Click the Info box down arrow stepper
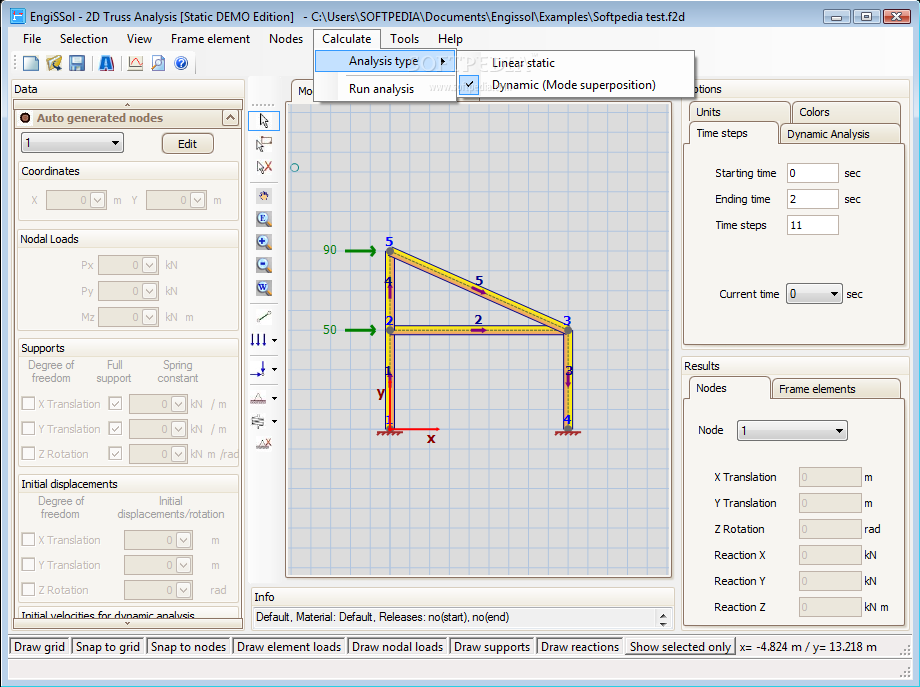This screenshot has height=687, width=920. tap(663, 624)
